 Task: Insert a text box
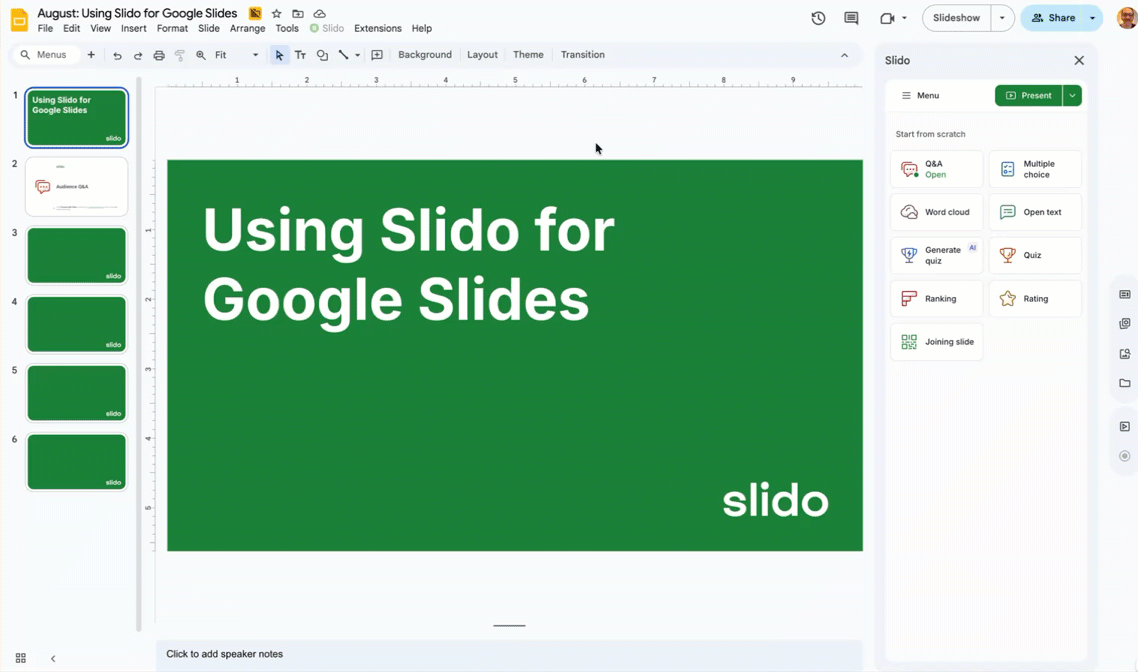300,55
